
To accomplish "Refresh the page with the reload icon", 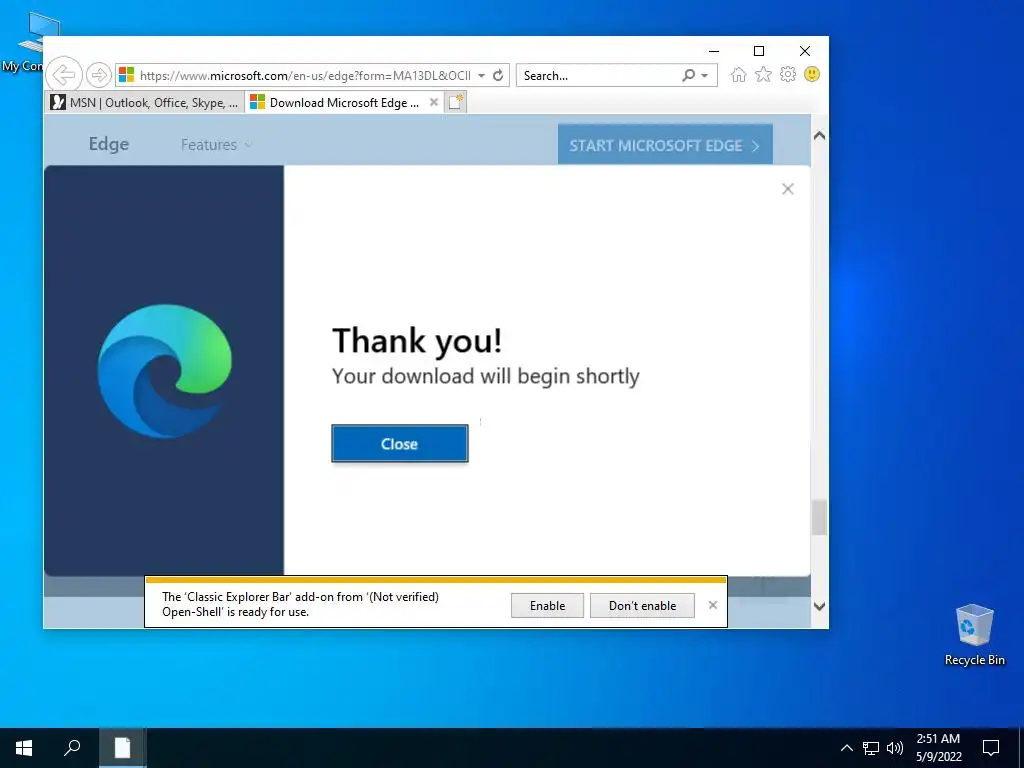I will click(498, 75).
